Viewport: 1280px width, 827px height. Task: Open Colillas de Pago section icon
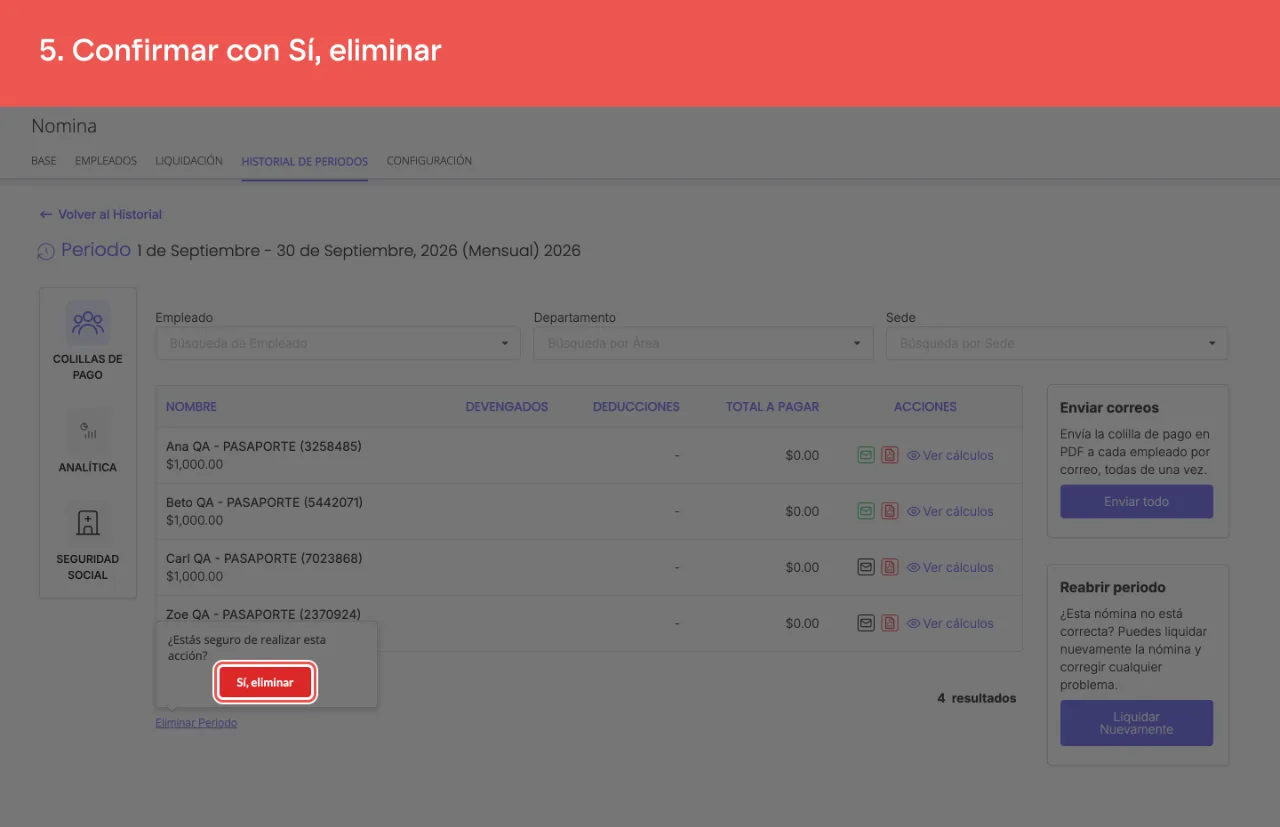click(88, 323)
